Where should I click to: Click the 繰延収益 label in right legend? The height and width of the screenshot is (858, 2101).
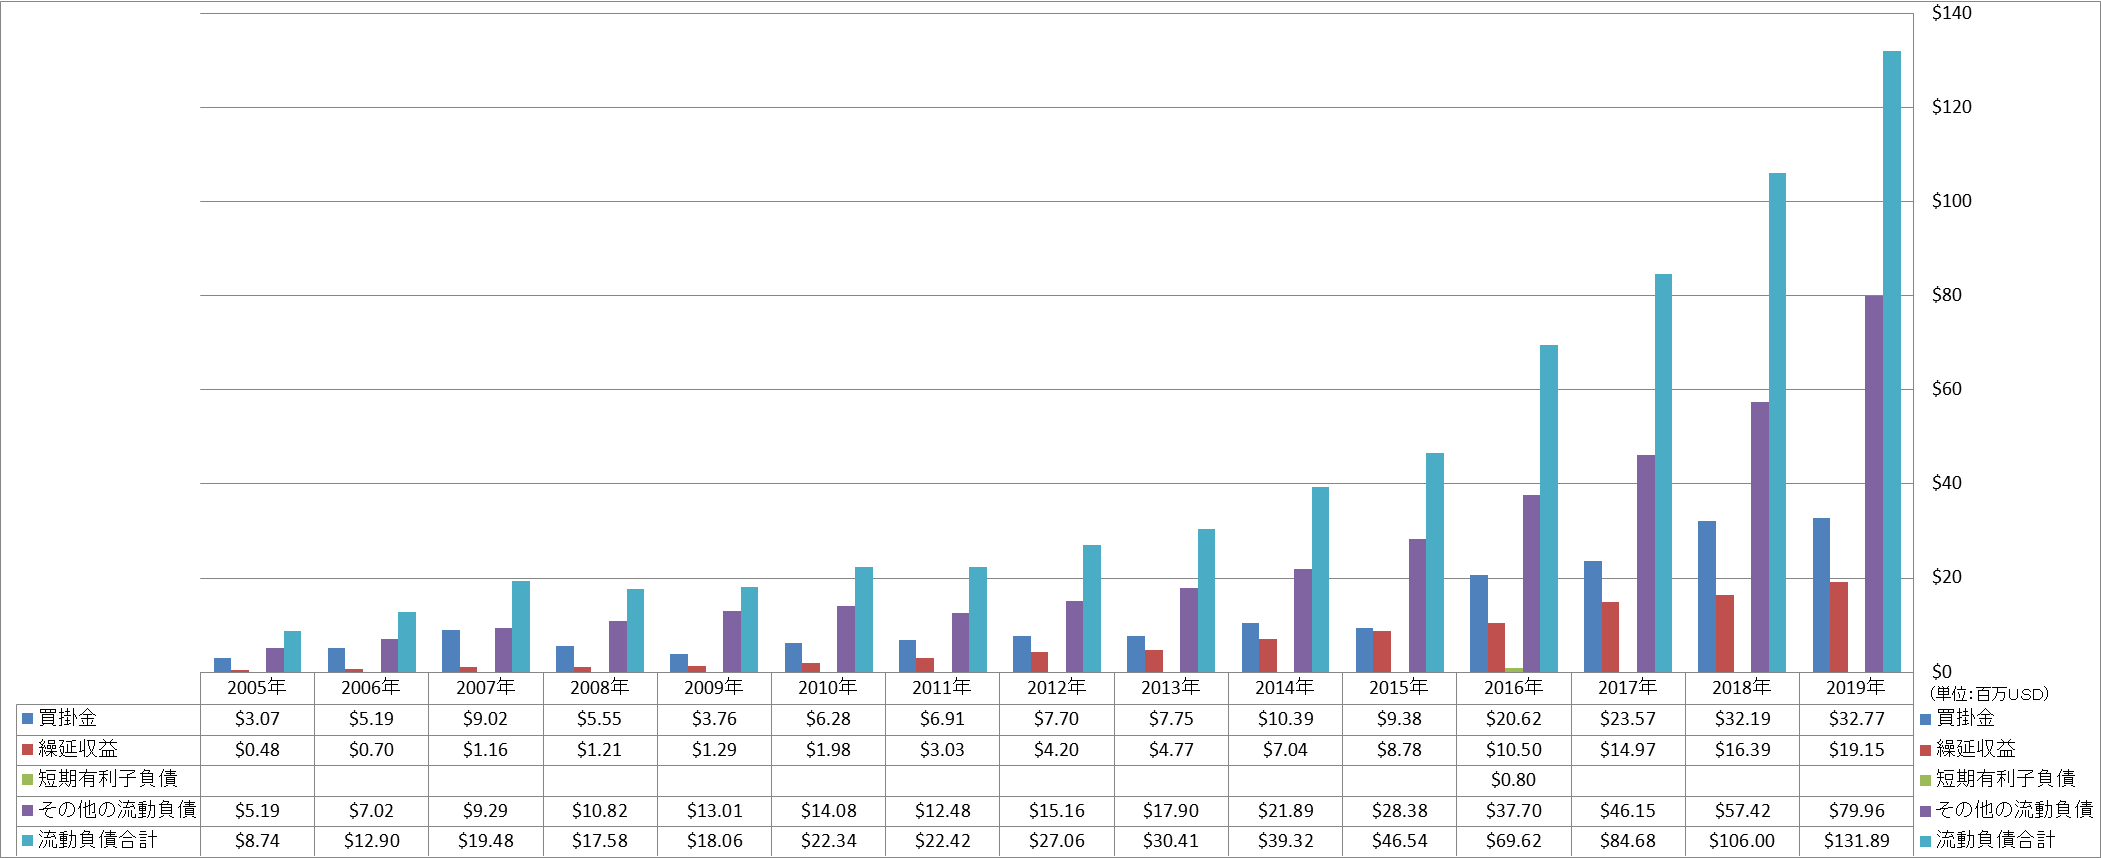[x=1975, y=749]
